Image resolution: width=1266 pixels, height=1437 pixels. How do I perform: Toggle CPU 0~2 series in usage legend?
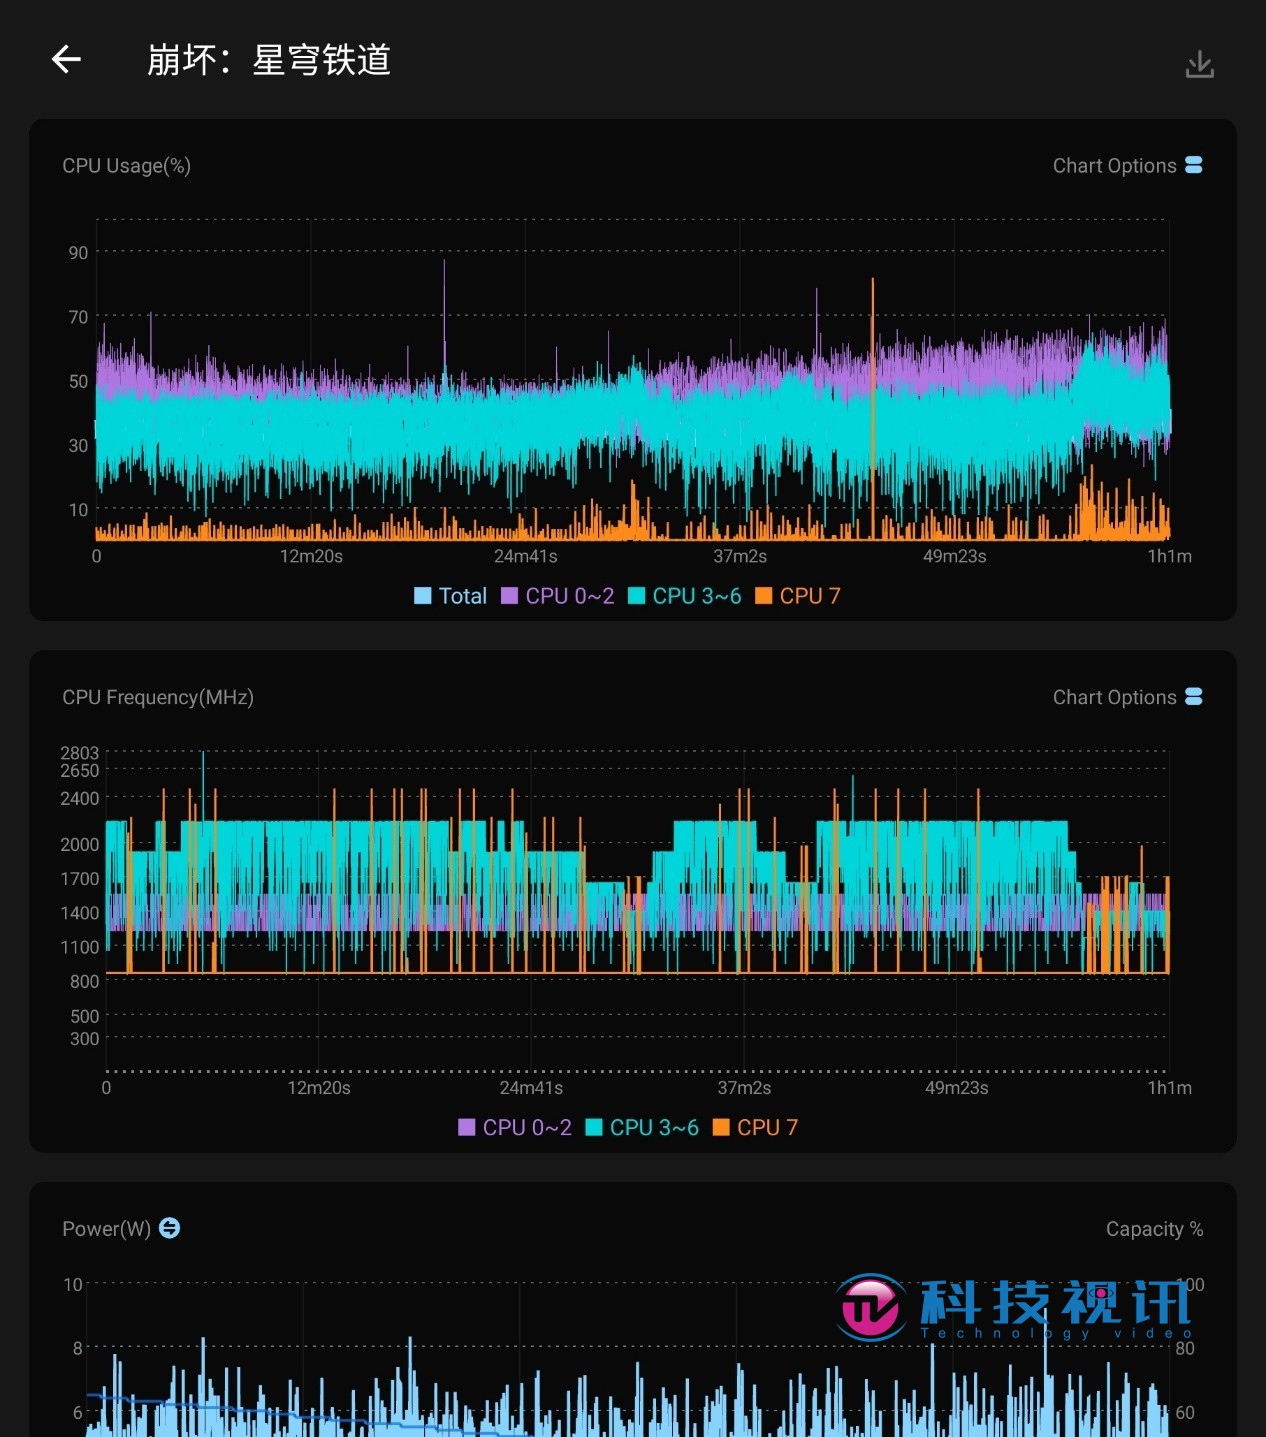(x=558, y=596)
